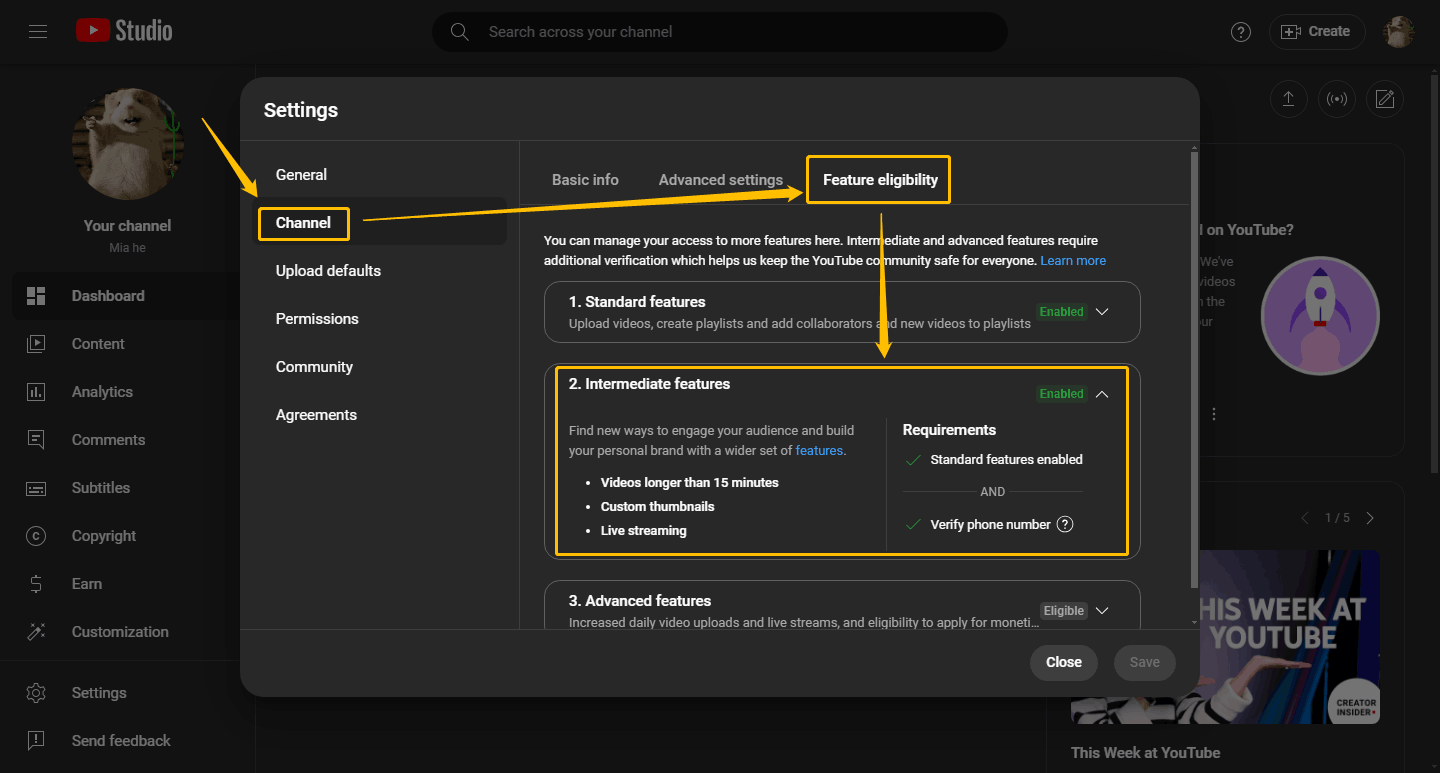1440x773 pixels.
Task: Expand the Advanced features section chevron
Action: click(x=1102, y=610)
